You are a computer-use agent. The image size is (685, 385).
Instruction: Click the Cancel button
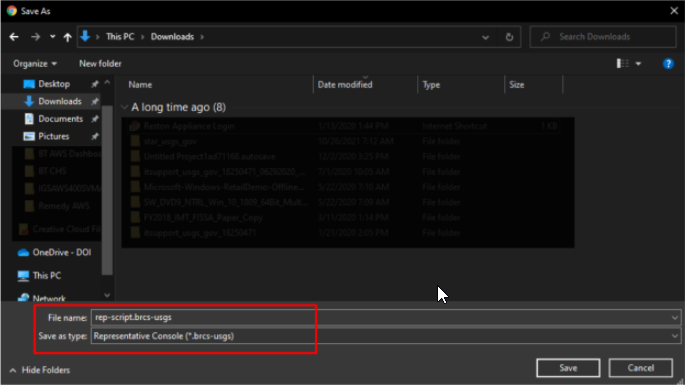pyautogui.click(x=640, y=368)
